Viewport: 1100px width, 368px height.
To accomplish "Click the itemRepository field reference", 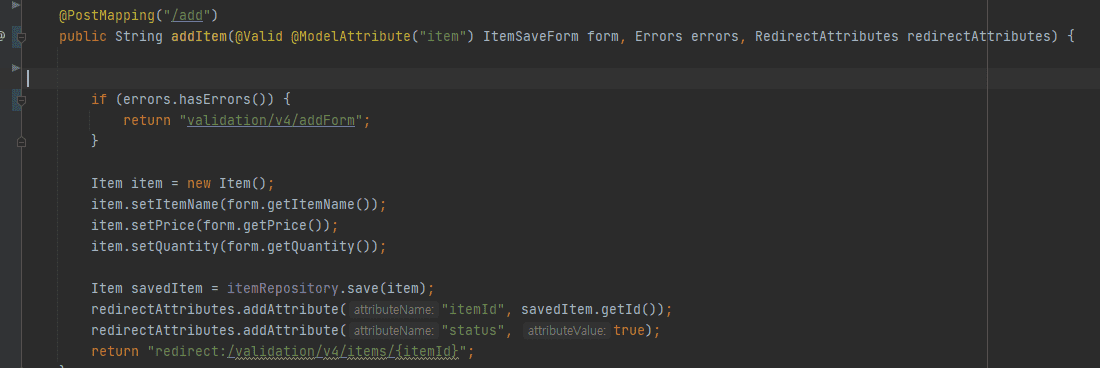I will [283, 288].
